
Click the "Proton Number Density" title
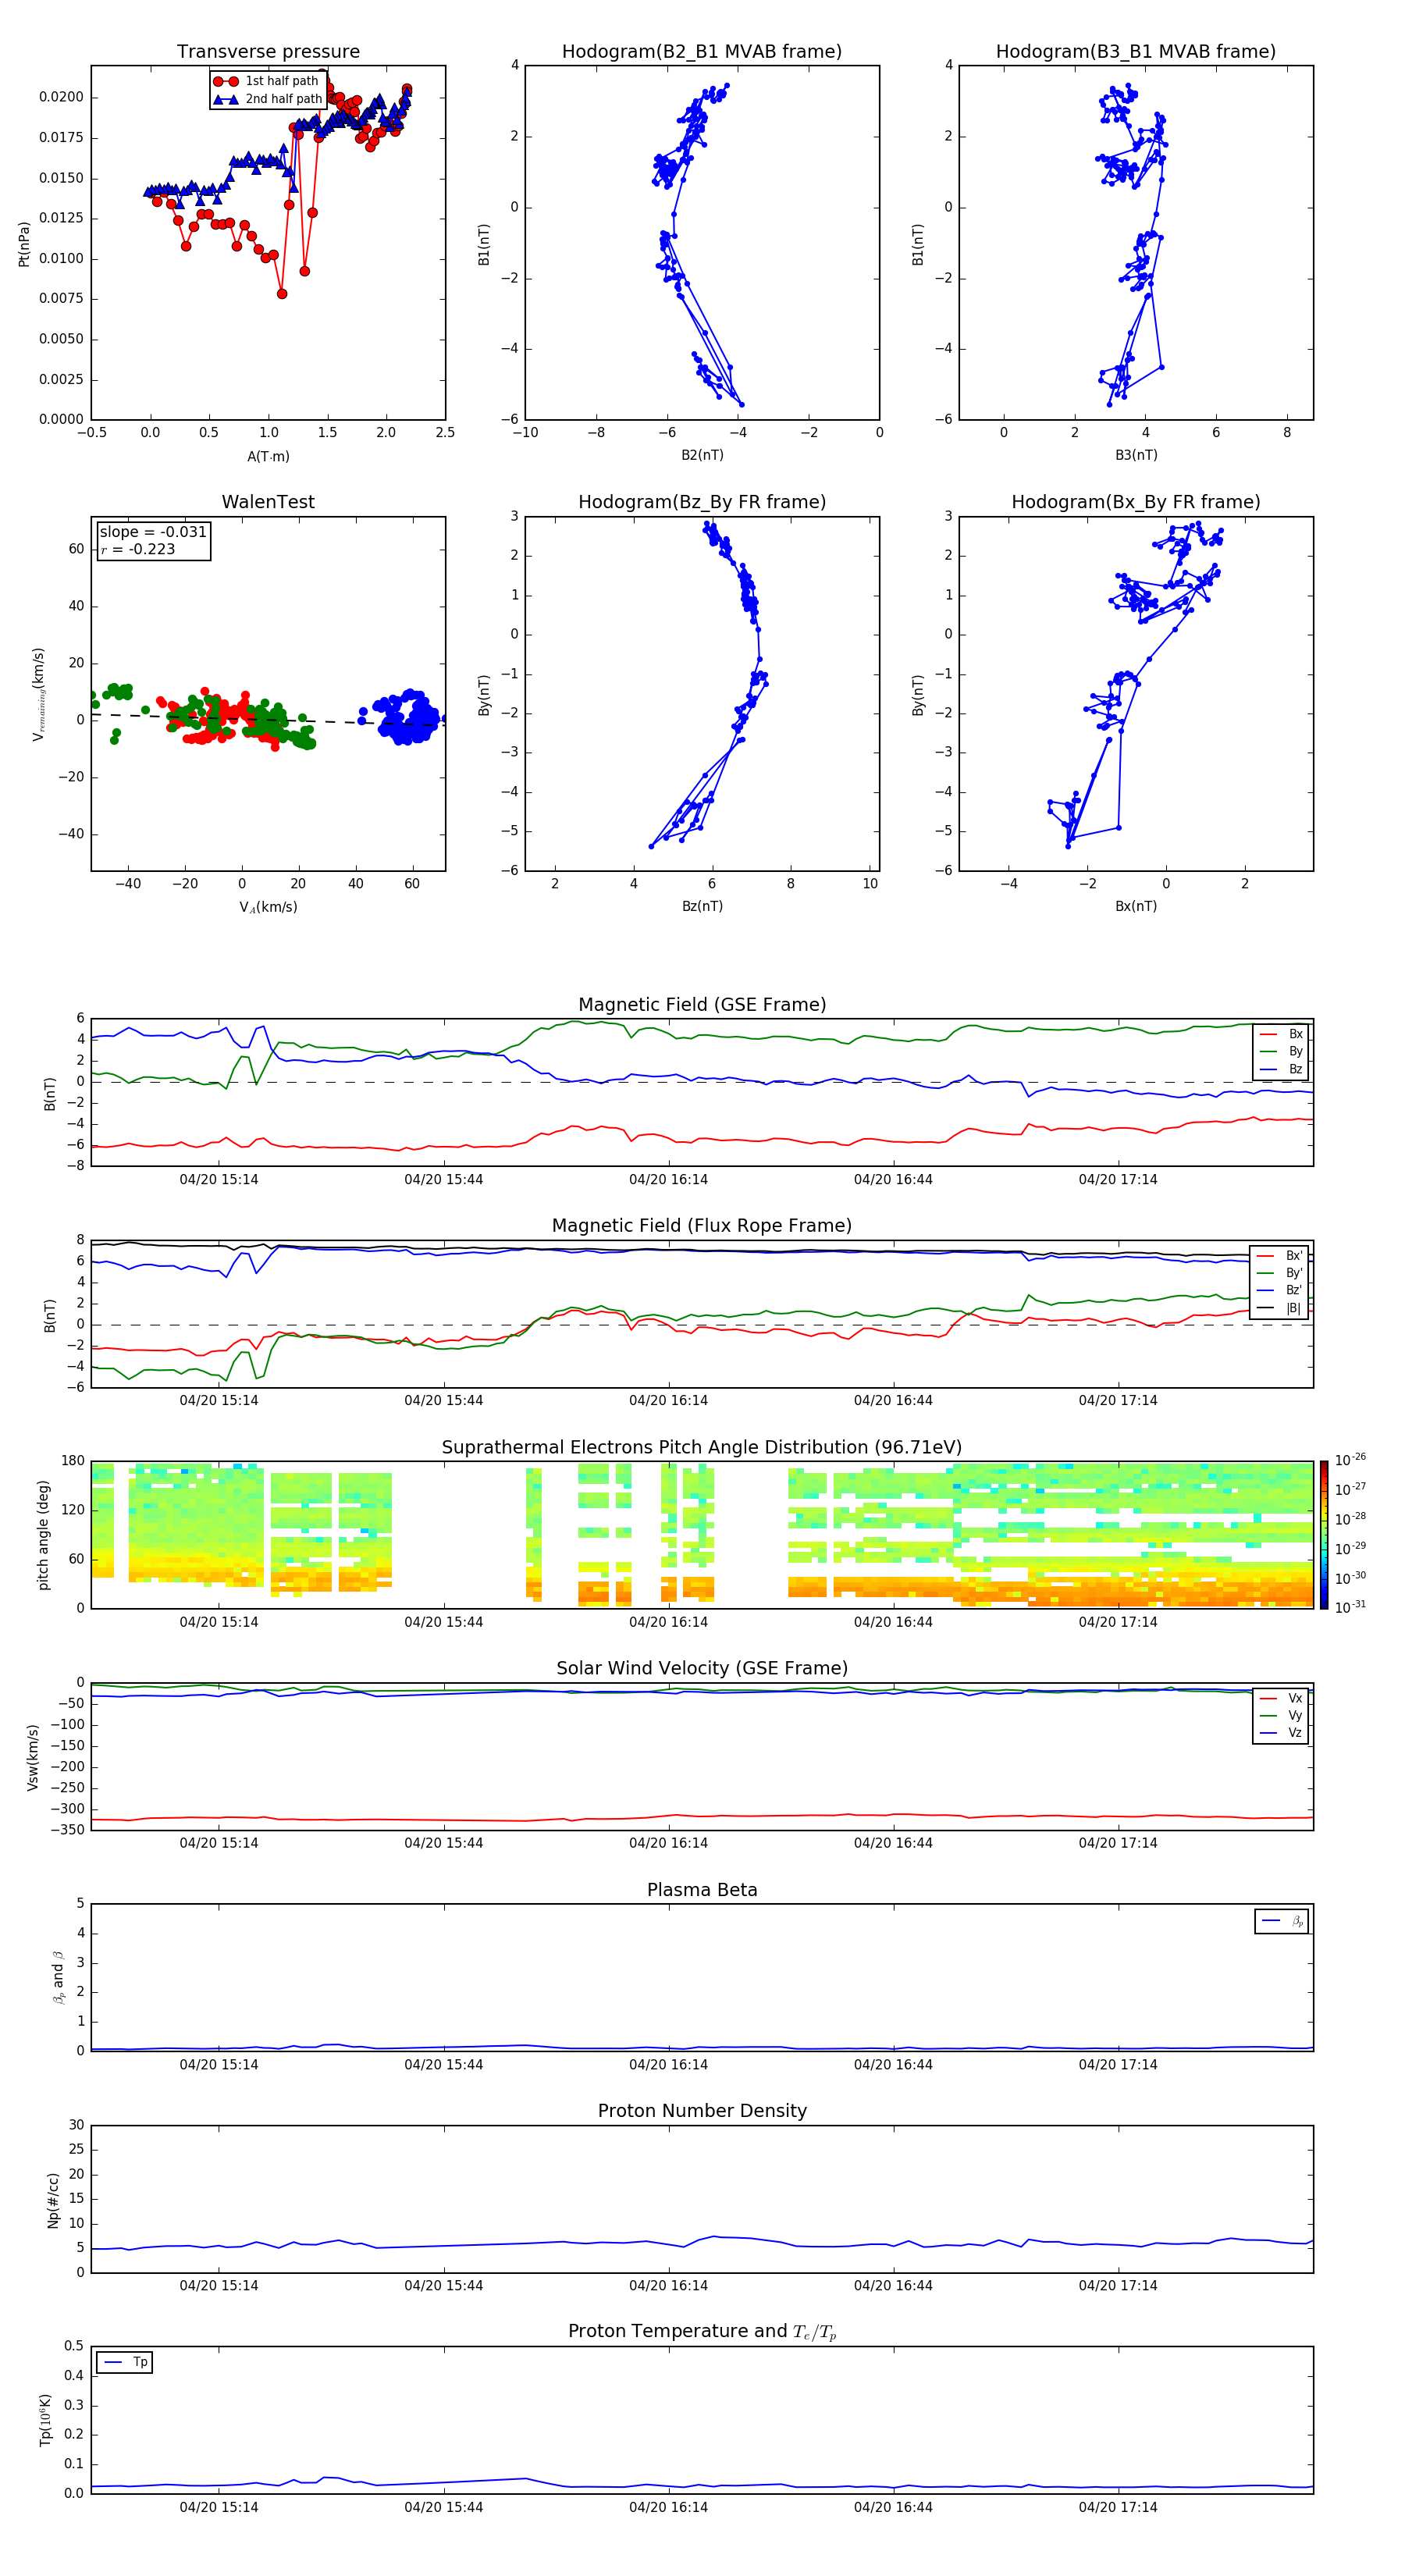click(702, 2111)
